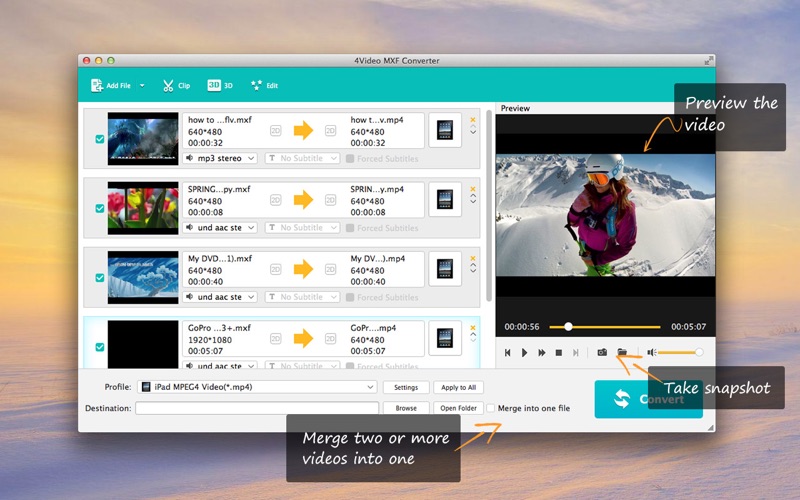Take a snapshot with the camera icon
Viewport: 800px width, 500px height.
pos(602,352)
